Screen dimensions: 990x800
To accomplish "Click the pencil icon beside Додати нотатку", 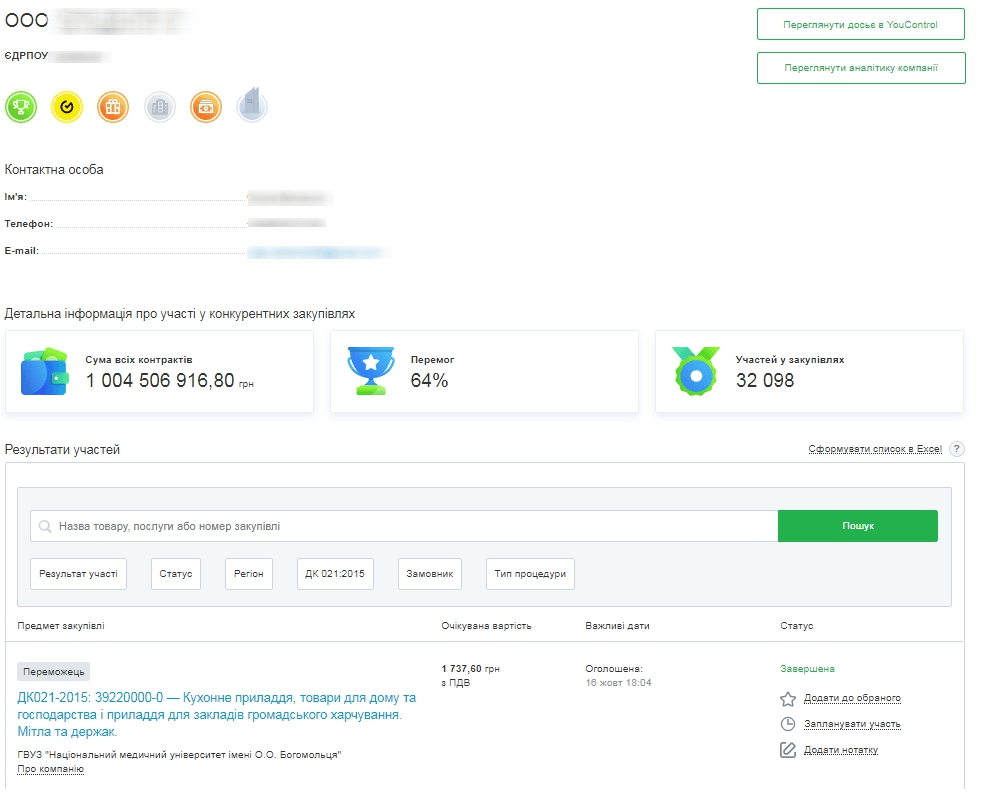I will tap(789, 749).
